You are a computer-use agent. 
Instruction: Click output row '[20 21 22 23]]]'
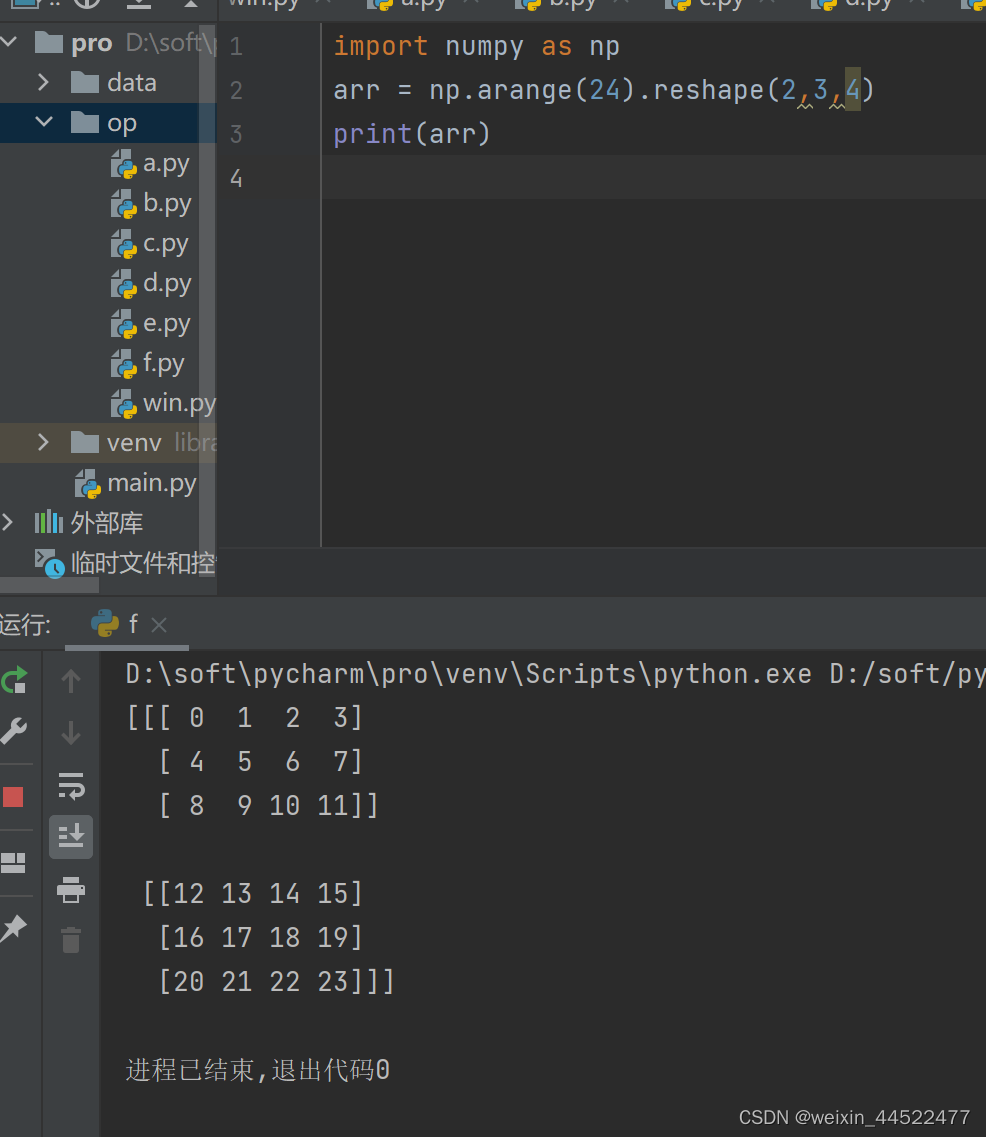(276, 982)
